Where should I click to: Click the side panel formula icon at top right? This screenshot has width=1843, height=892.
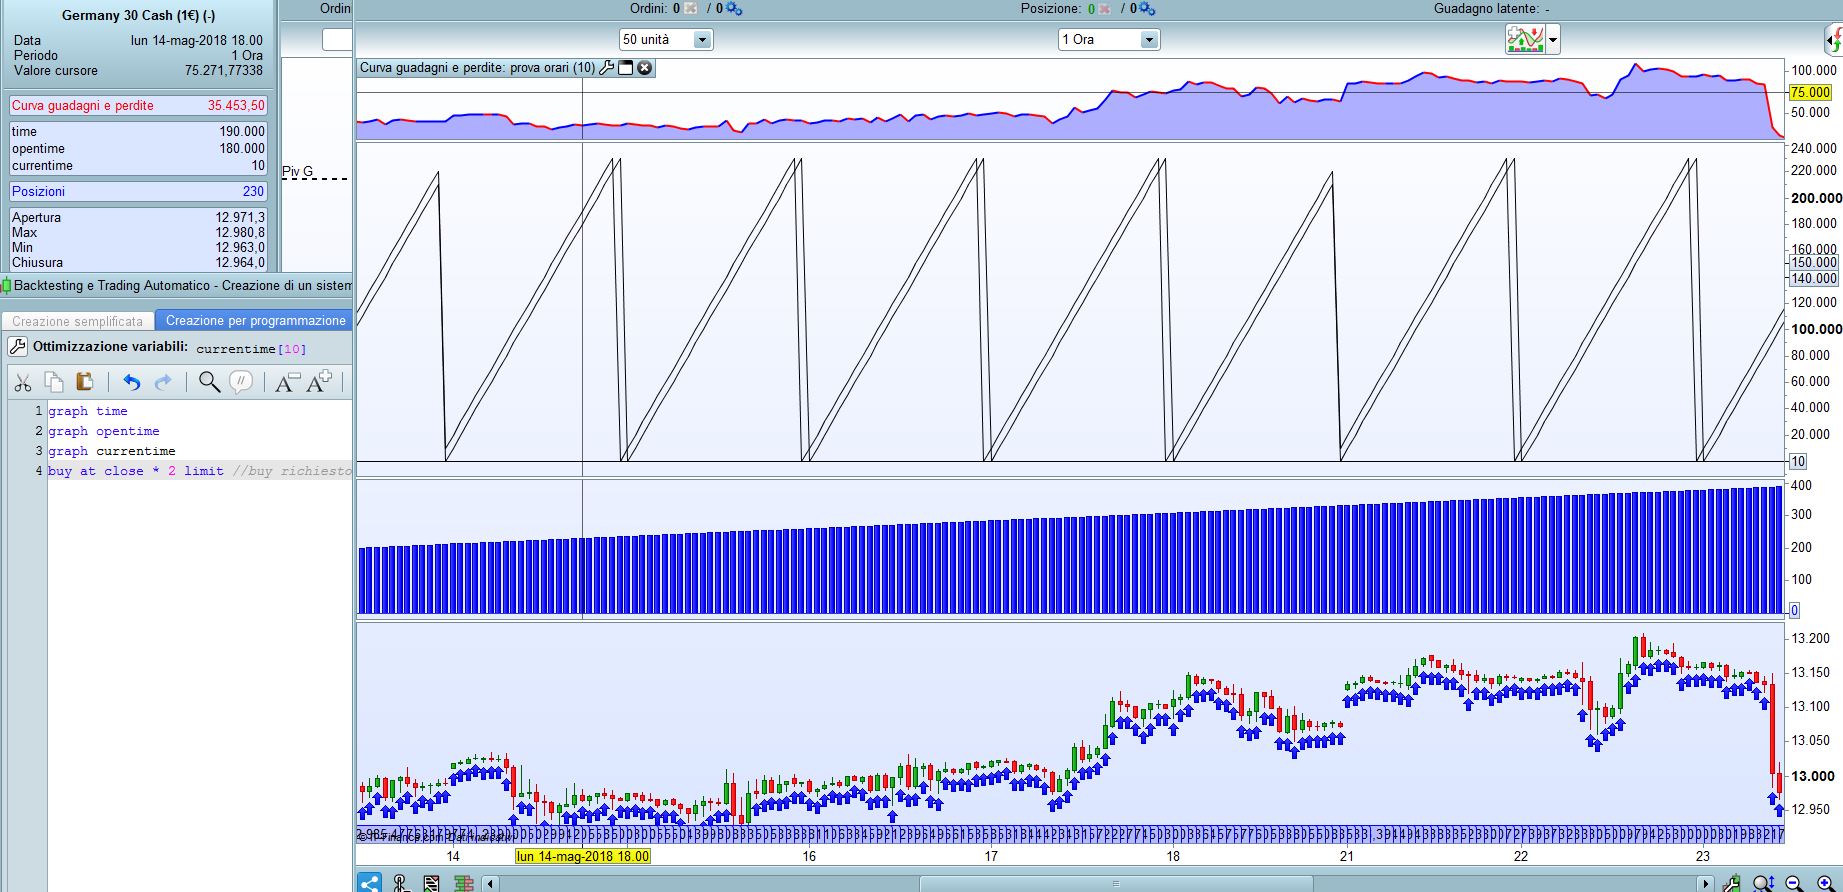tap(1834, 40)
